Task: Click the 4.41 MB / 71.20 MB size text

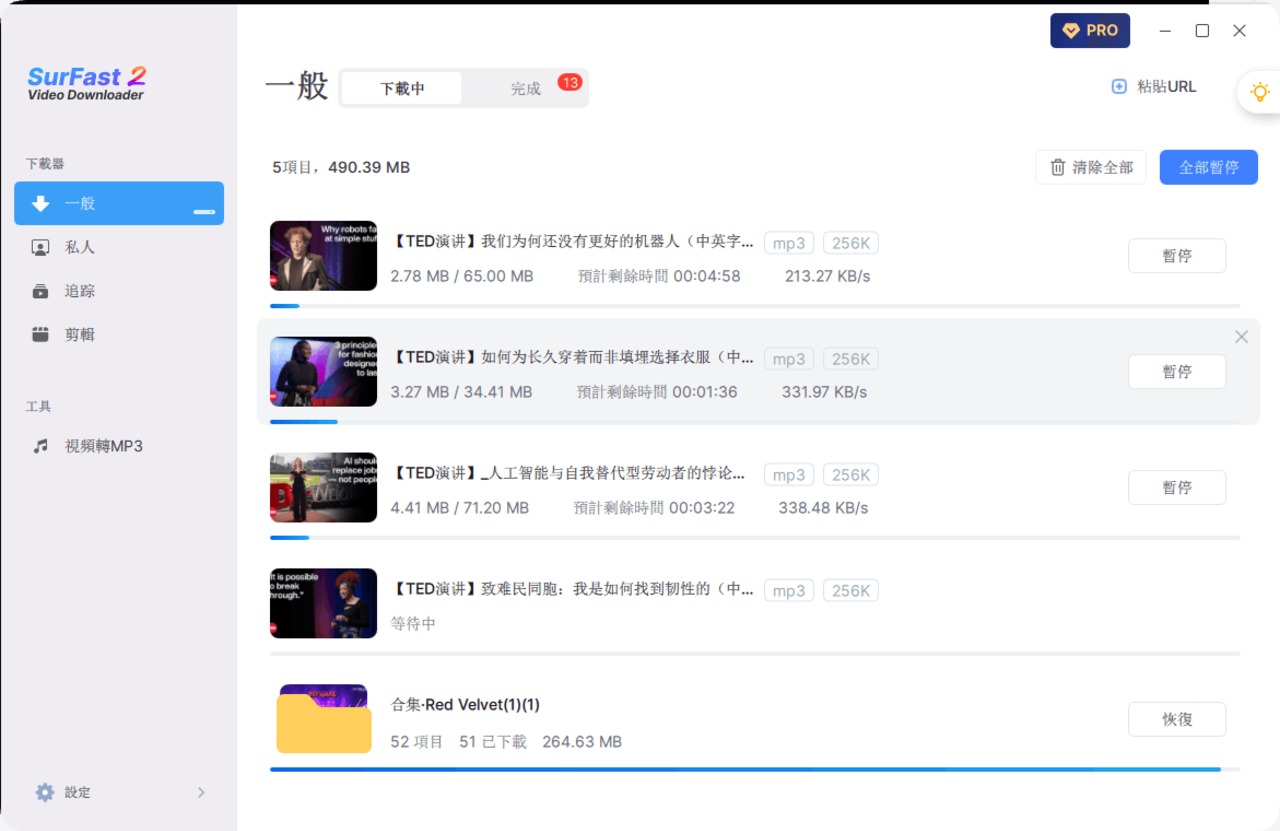Action: (x=460, y=508)
